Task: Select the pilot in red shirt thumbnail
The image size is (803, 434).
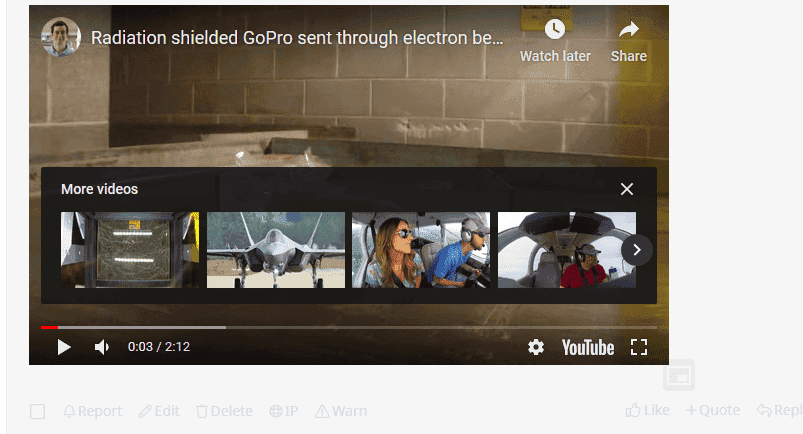Action: pos(567,250)
